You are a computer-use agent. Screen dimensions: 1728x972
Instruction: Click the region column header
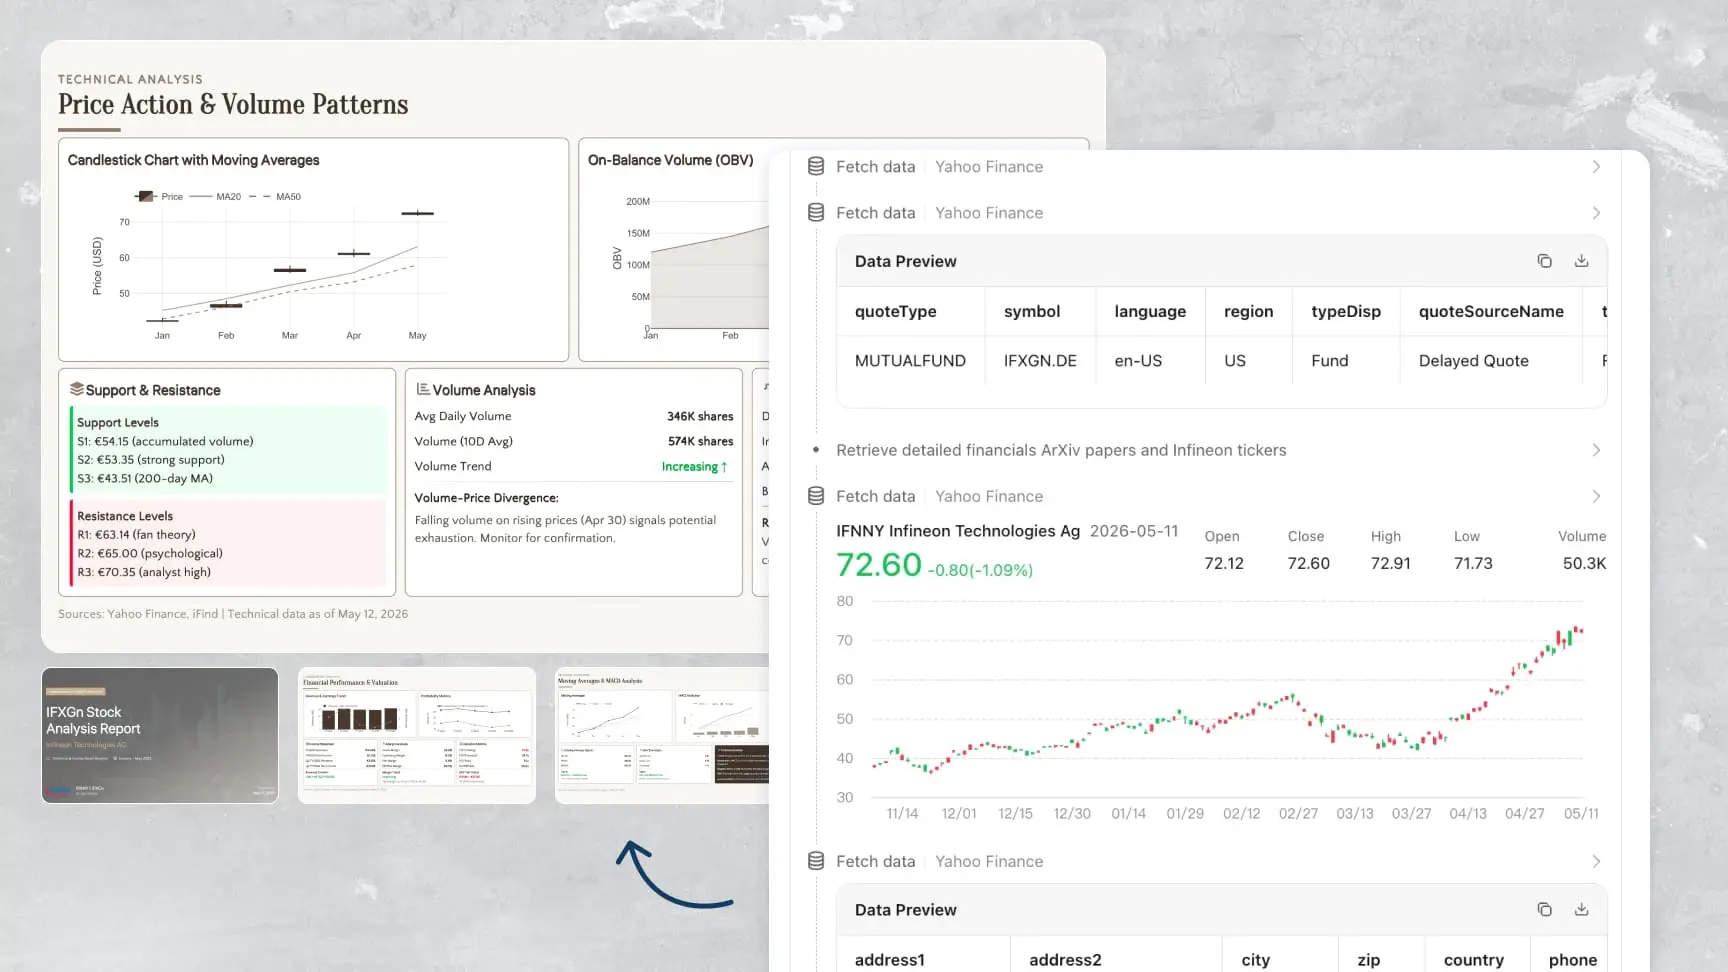tap(1249, 311)
